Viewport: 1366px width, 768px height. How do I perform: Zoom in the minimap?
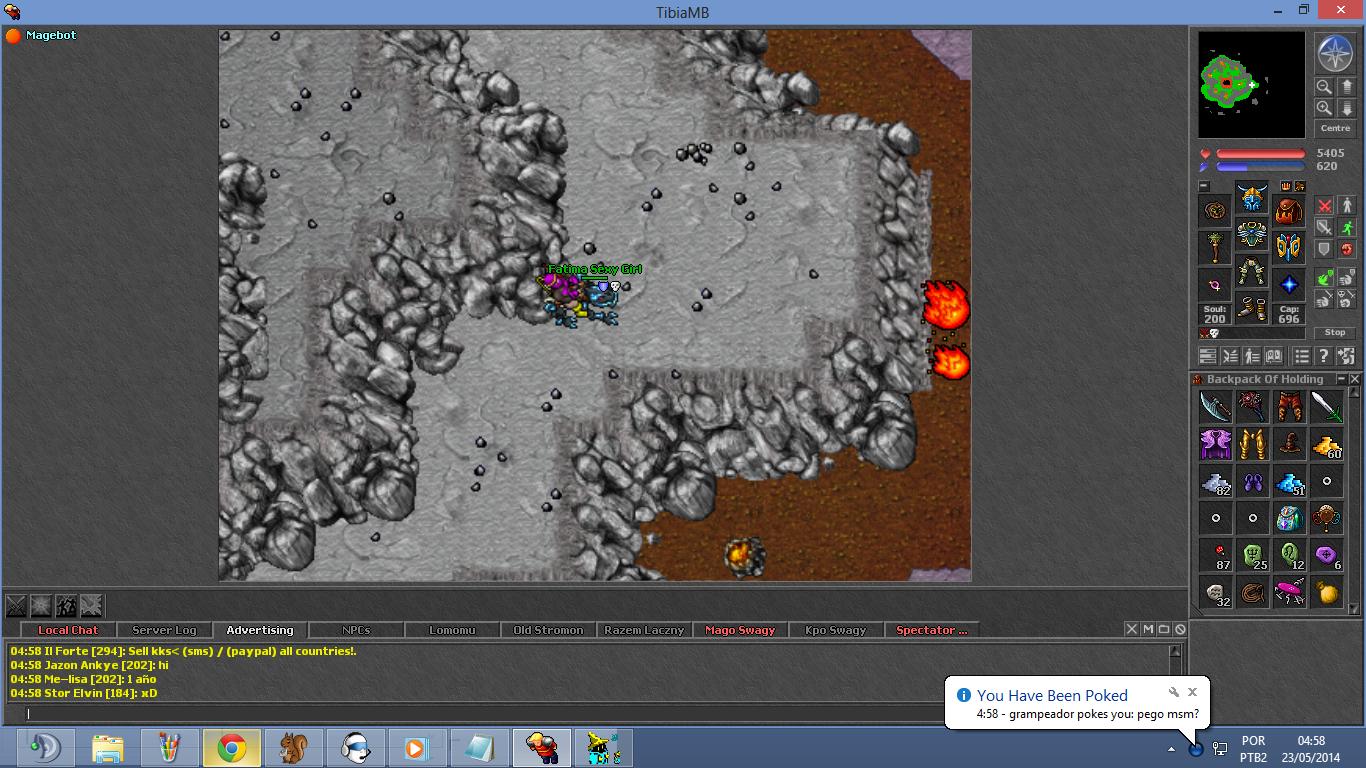(x=1323, y=108)
